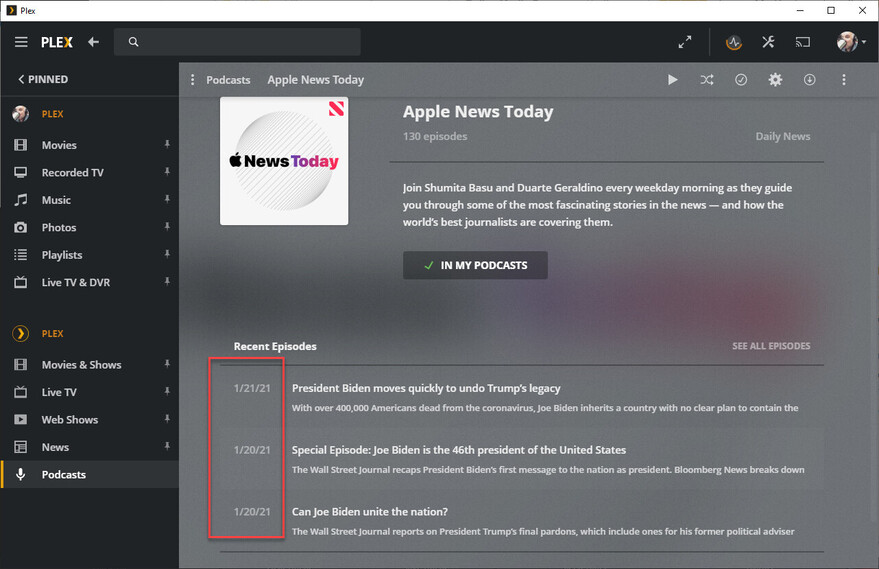Open the Activity monitor icon
Image resolution: width=879 pixels, height=569 pixels.
(734, 42)
